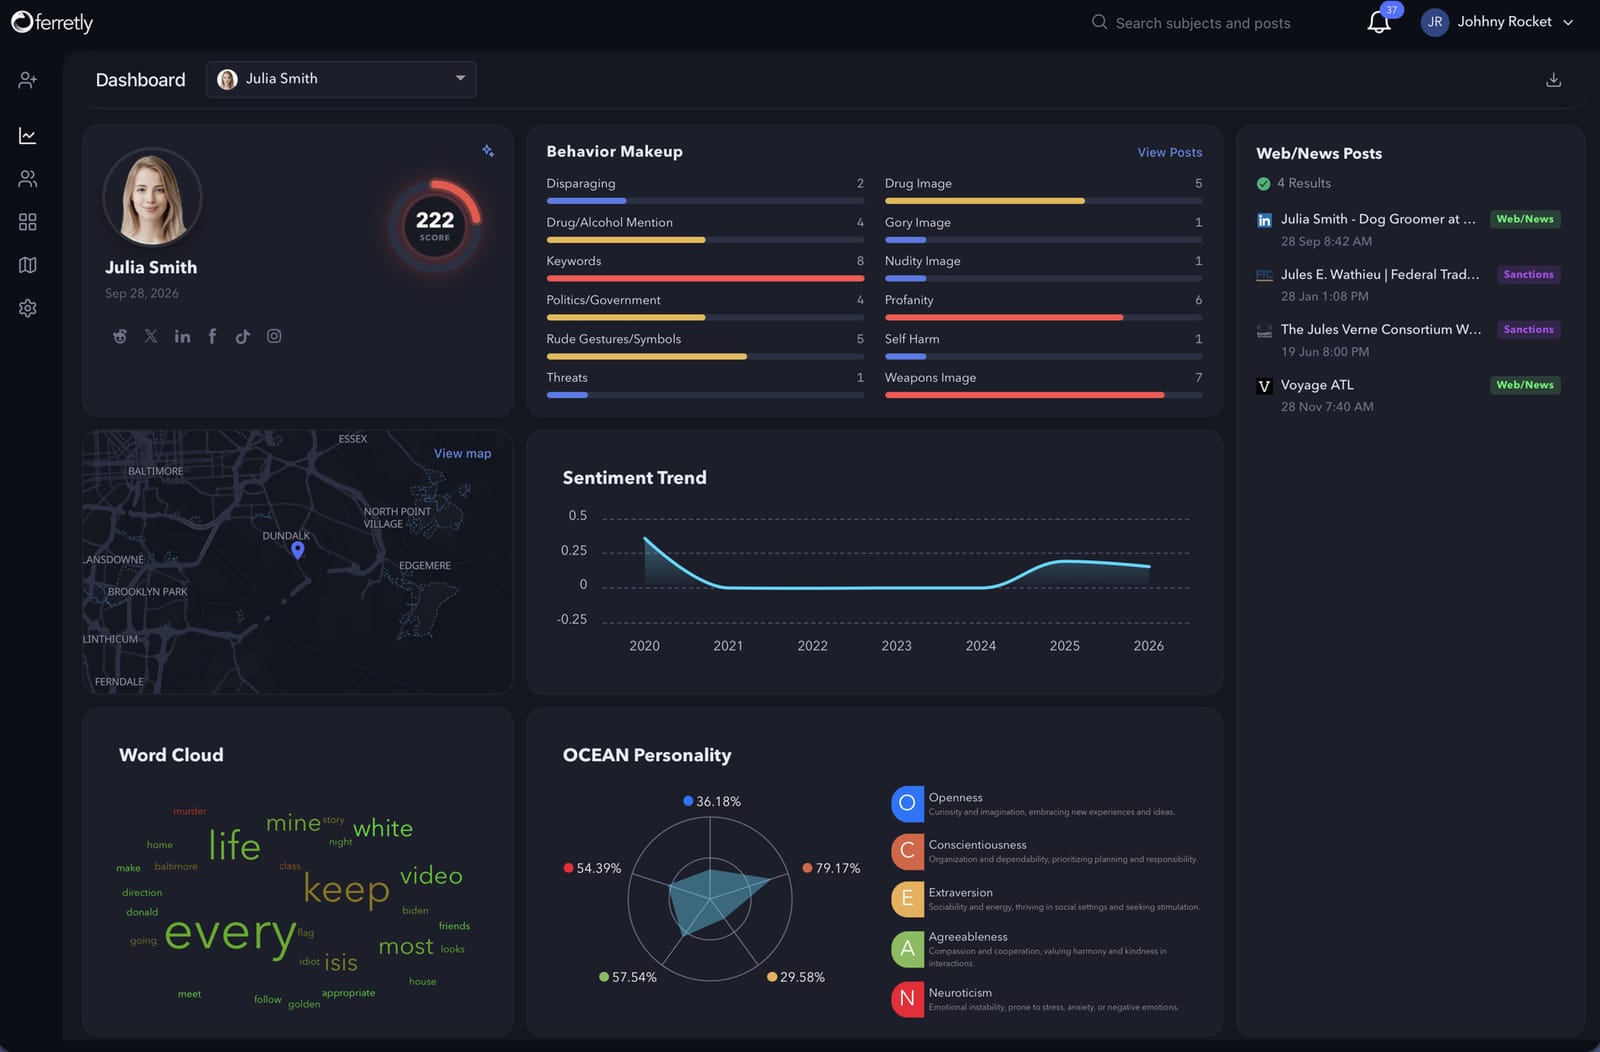Open the add subject sidebar icon
The image size is (1600, 1052).
[28, 80]
